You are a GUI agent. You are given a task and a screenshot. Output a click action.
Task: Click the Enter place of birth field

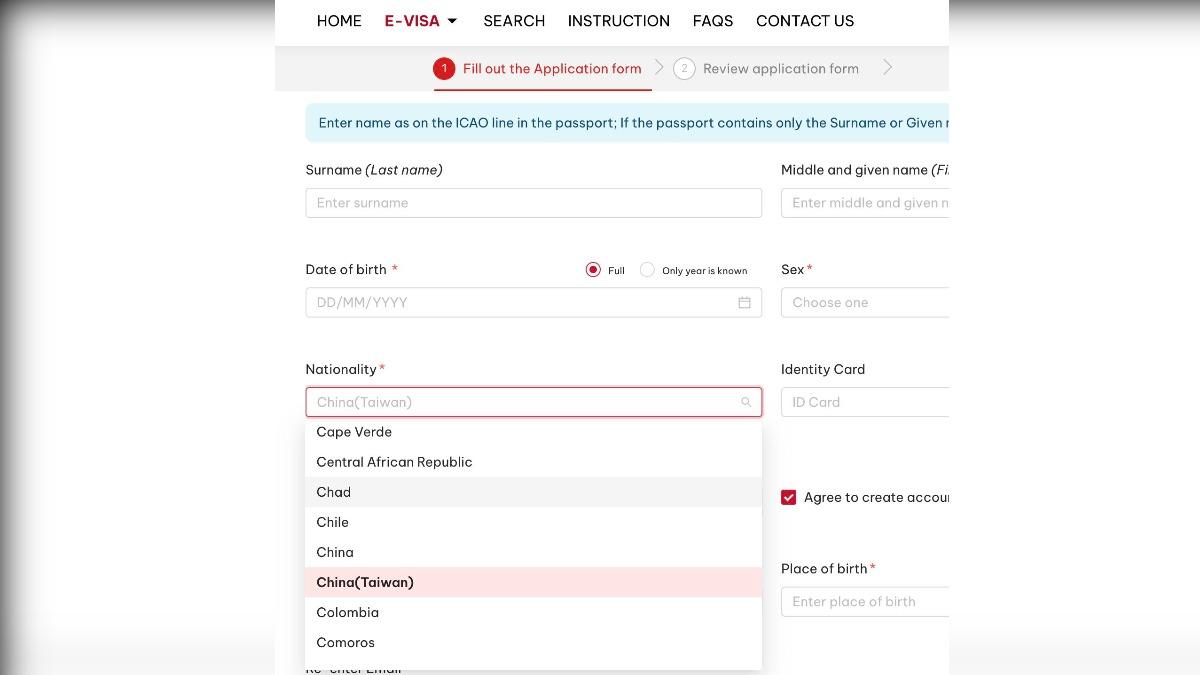point(865,601)
